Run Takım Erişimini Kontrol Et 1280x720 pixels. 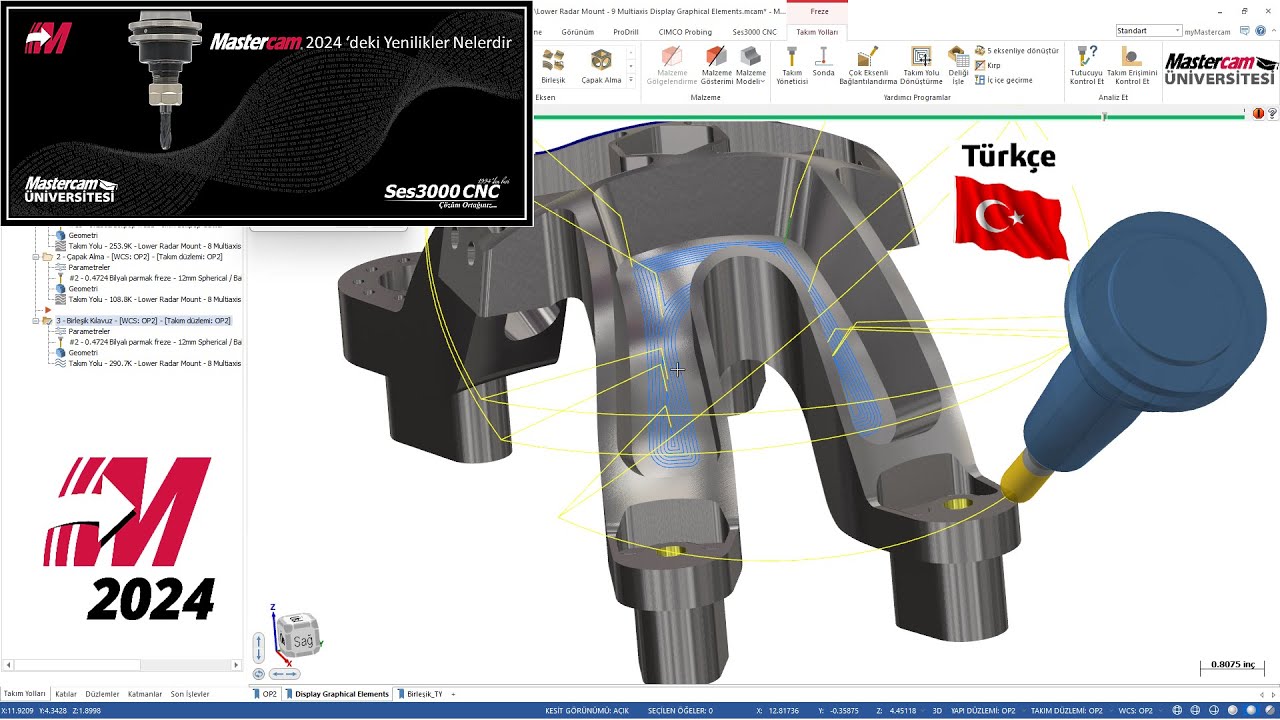click(x=1132, y=66)
